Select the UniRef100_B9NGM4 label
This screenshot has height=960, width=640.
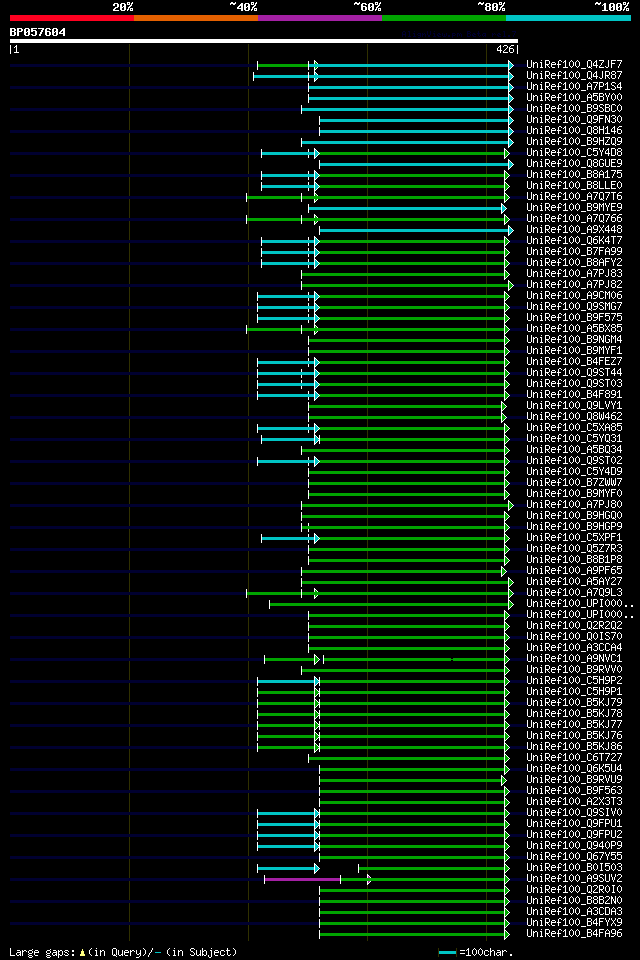tap(574, 340)
